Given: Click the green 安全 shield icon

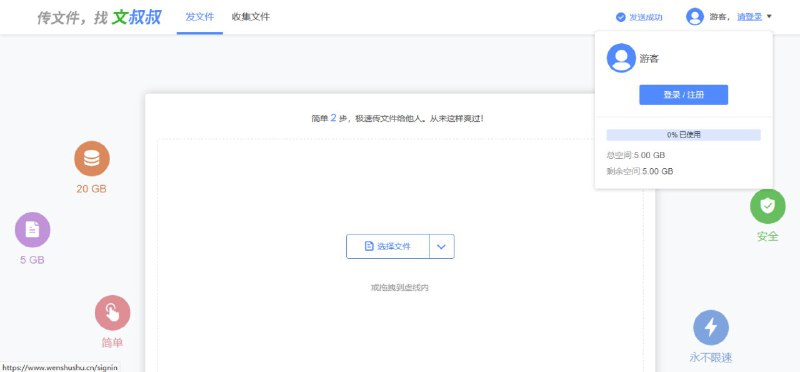Looking at the screenshot, I should [x=767, y=206].
